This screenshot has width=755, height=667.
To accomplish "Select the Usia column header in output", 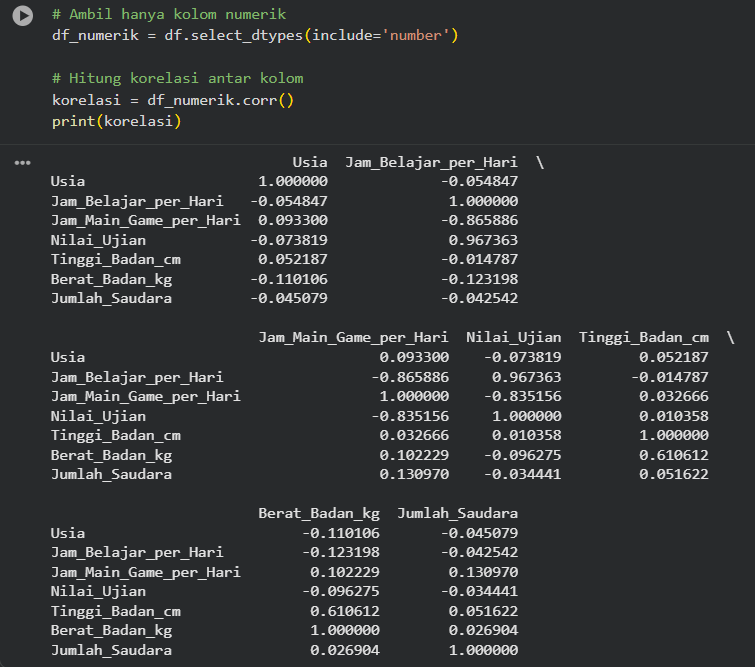I will (310, 162).
